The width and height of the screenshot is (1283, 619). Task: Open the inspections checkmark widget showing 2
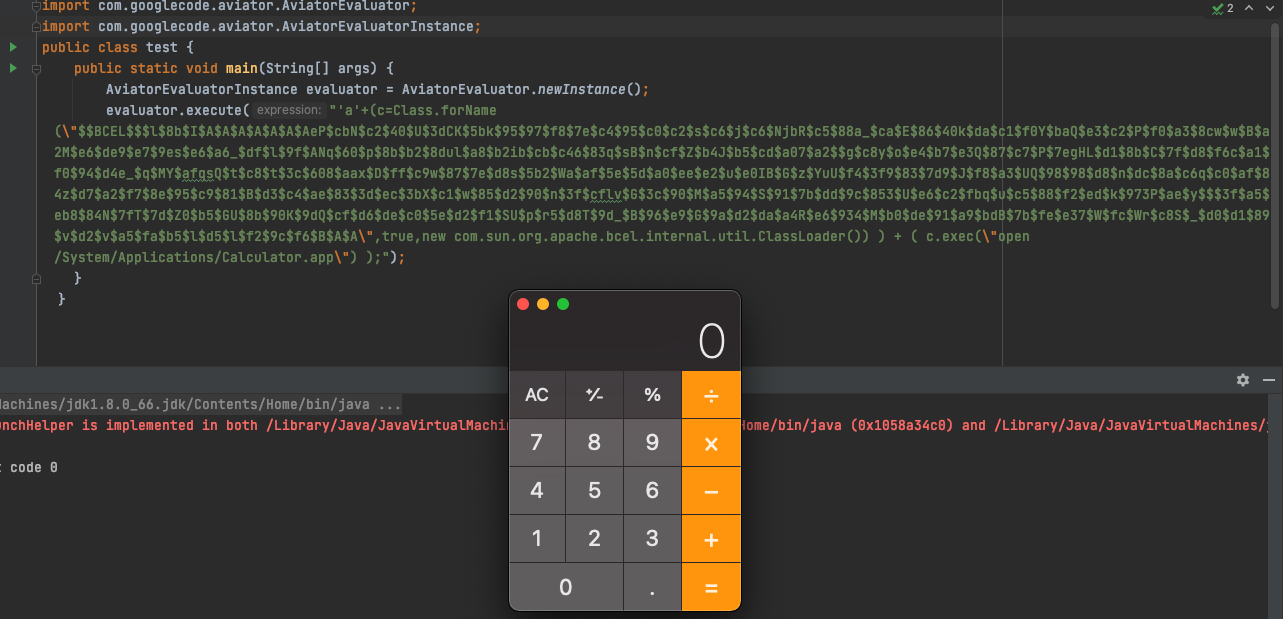pyautogui.click(x=1222, y=8)
